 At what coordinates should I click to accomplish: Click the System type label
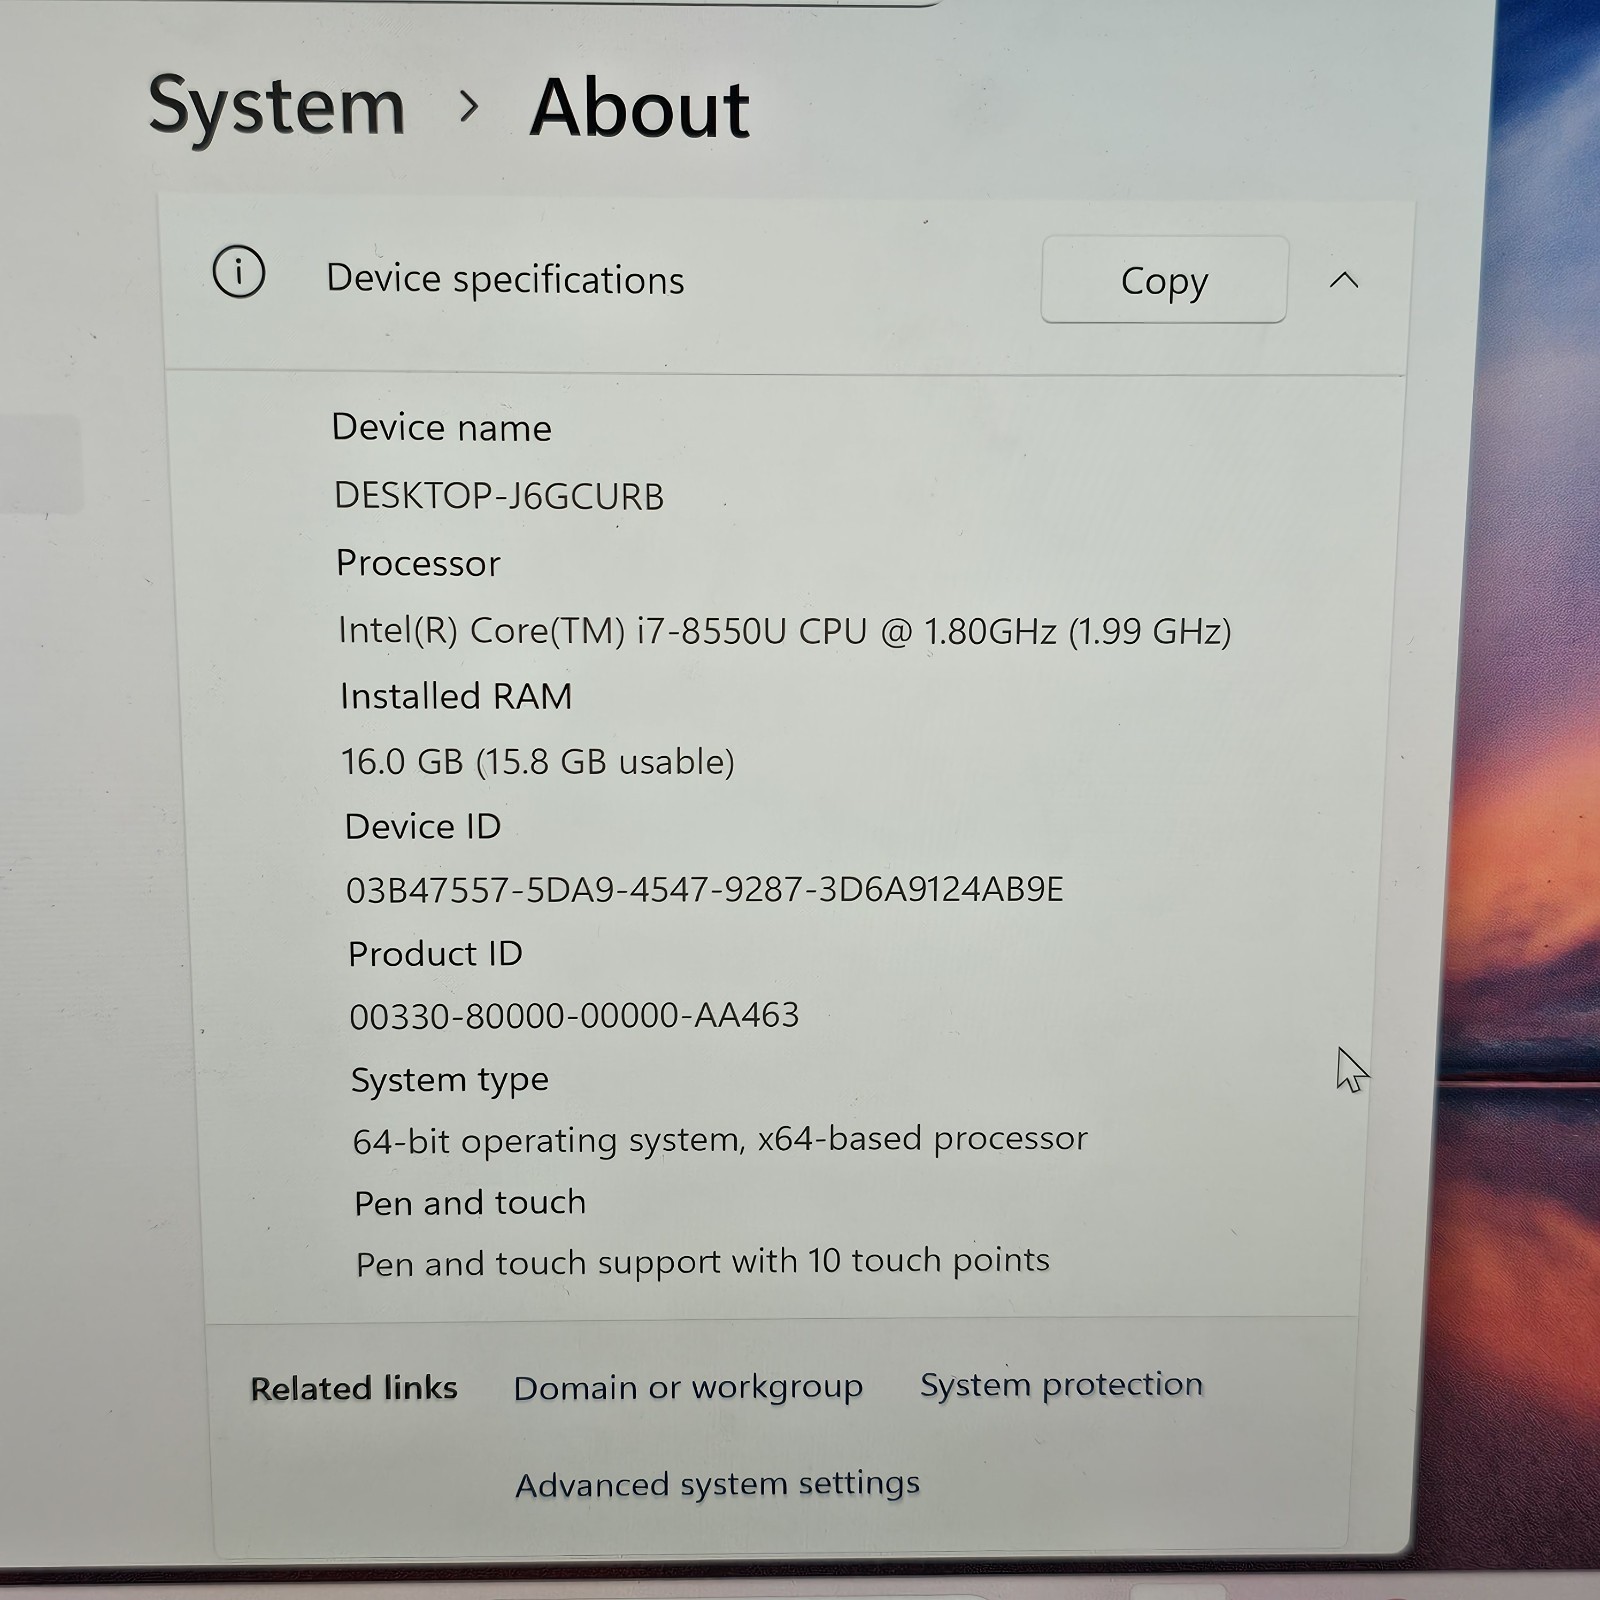pos(450,1081)
